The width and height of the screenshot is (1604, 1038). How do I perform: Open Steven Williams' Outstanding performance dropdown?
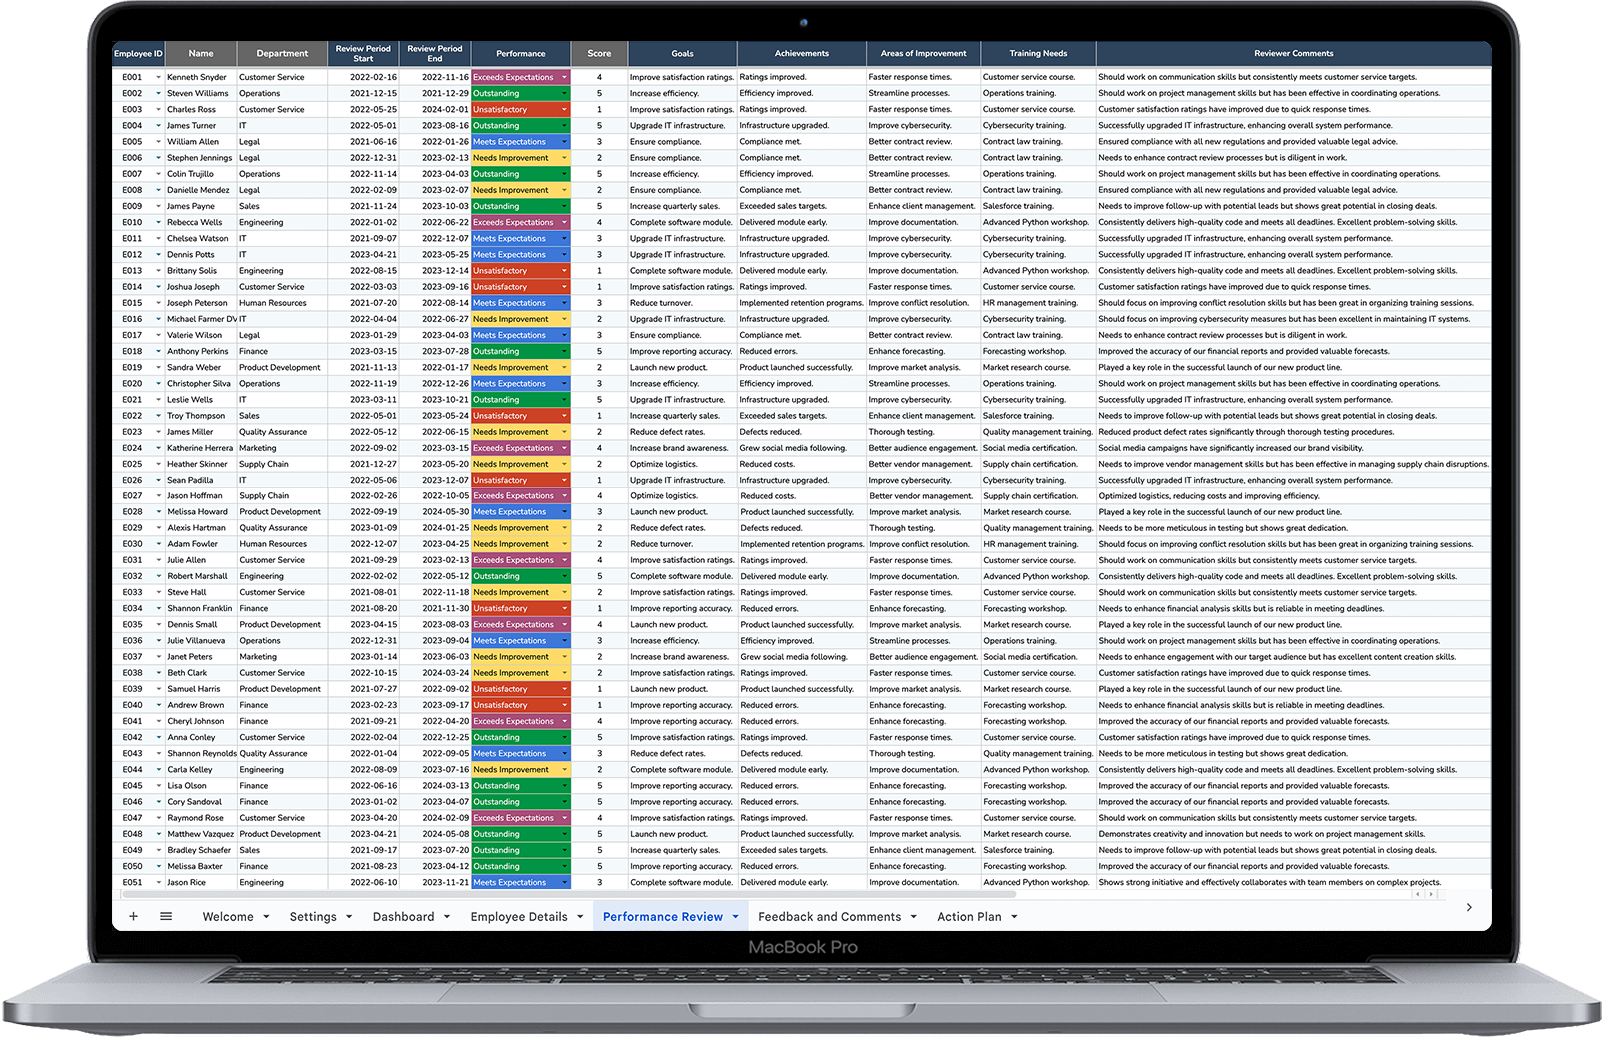[565, 93]
